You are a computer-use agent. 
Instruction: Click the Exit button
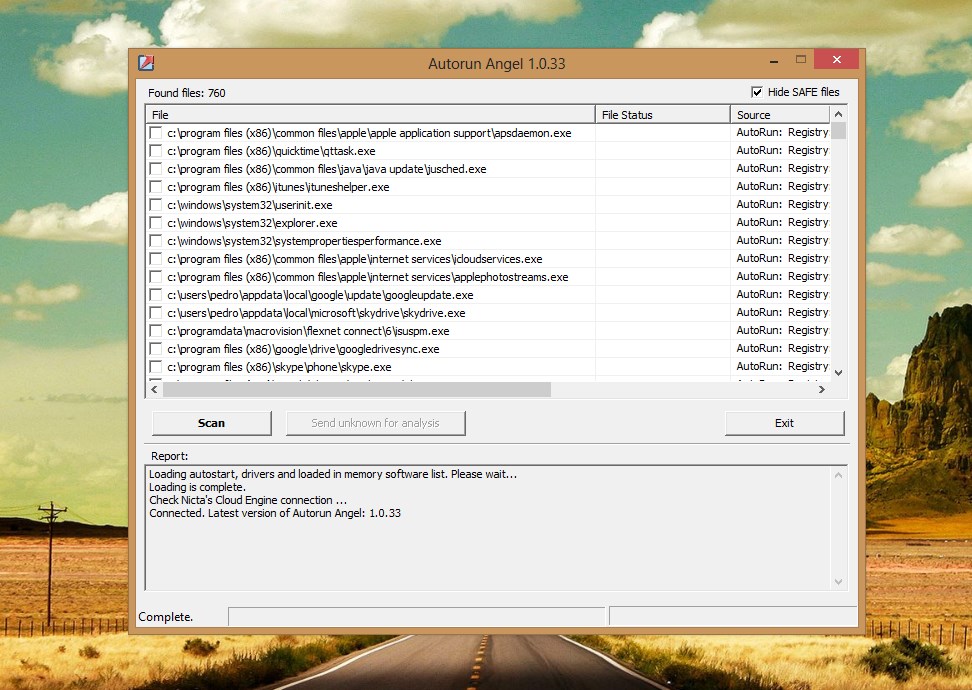click(x=784, y=423)
